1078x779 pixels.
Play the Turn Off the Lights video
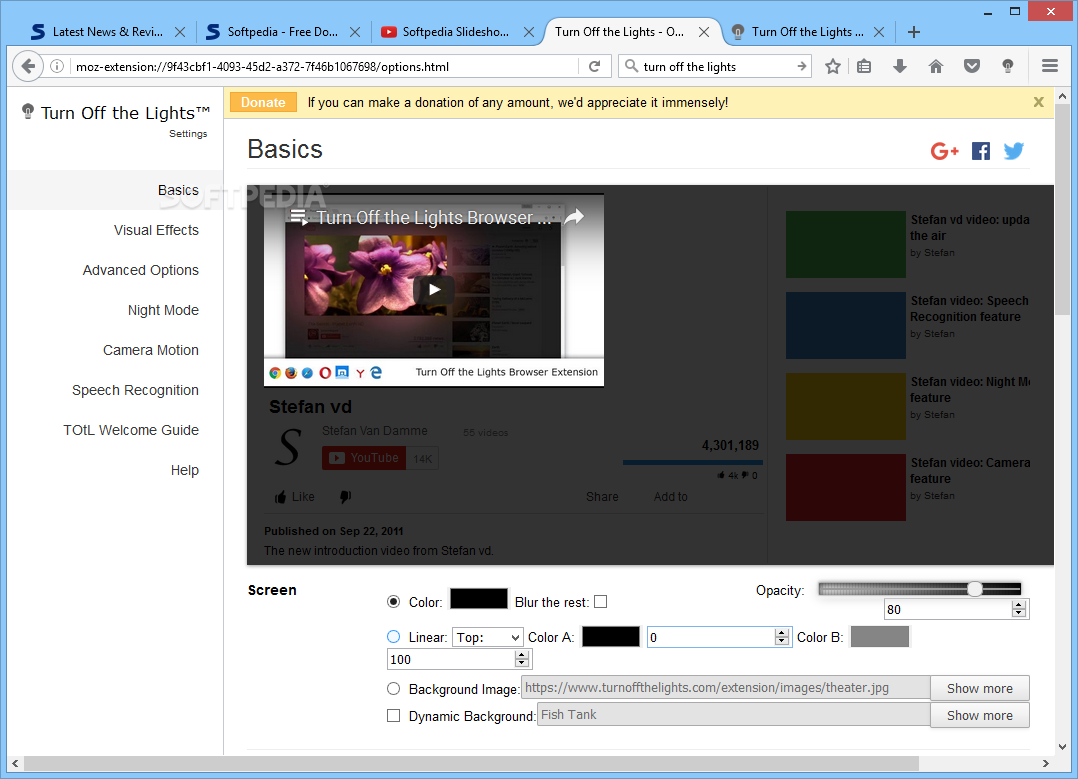point(434,289)
